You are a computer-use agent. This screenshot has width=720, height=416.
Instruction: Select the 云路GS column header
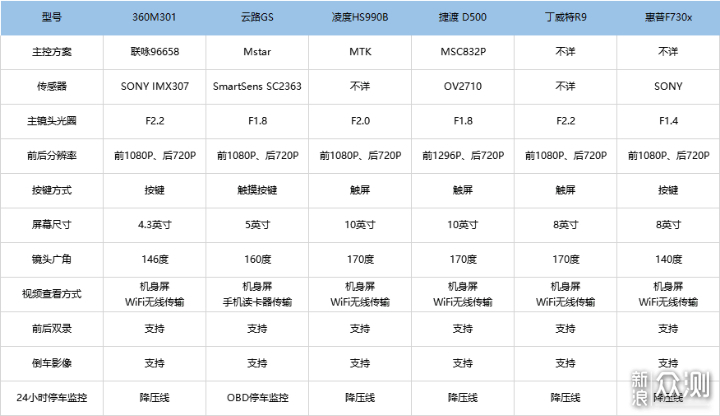click(257, 17)
